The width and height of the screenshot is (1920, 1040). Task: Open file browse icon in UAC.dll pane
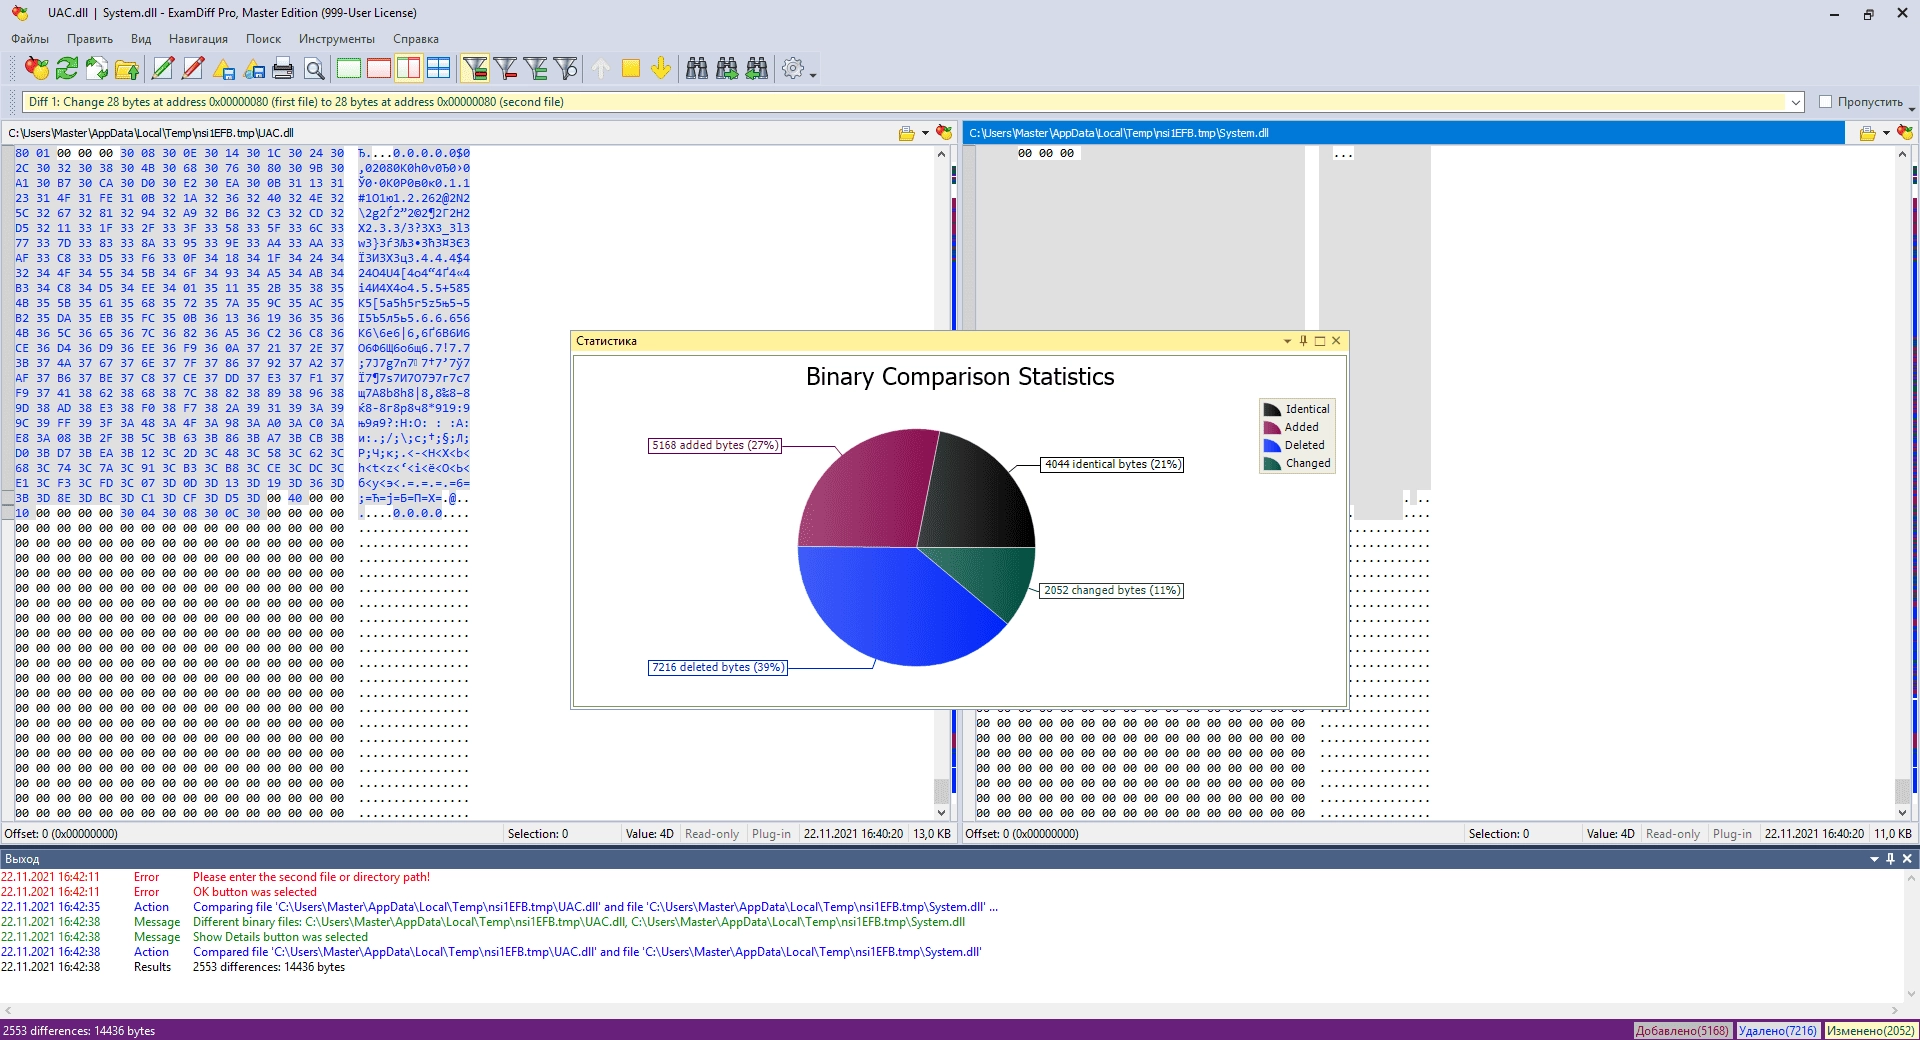coord(906,133)
